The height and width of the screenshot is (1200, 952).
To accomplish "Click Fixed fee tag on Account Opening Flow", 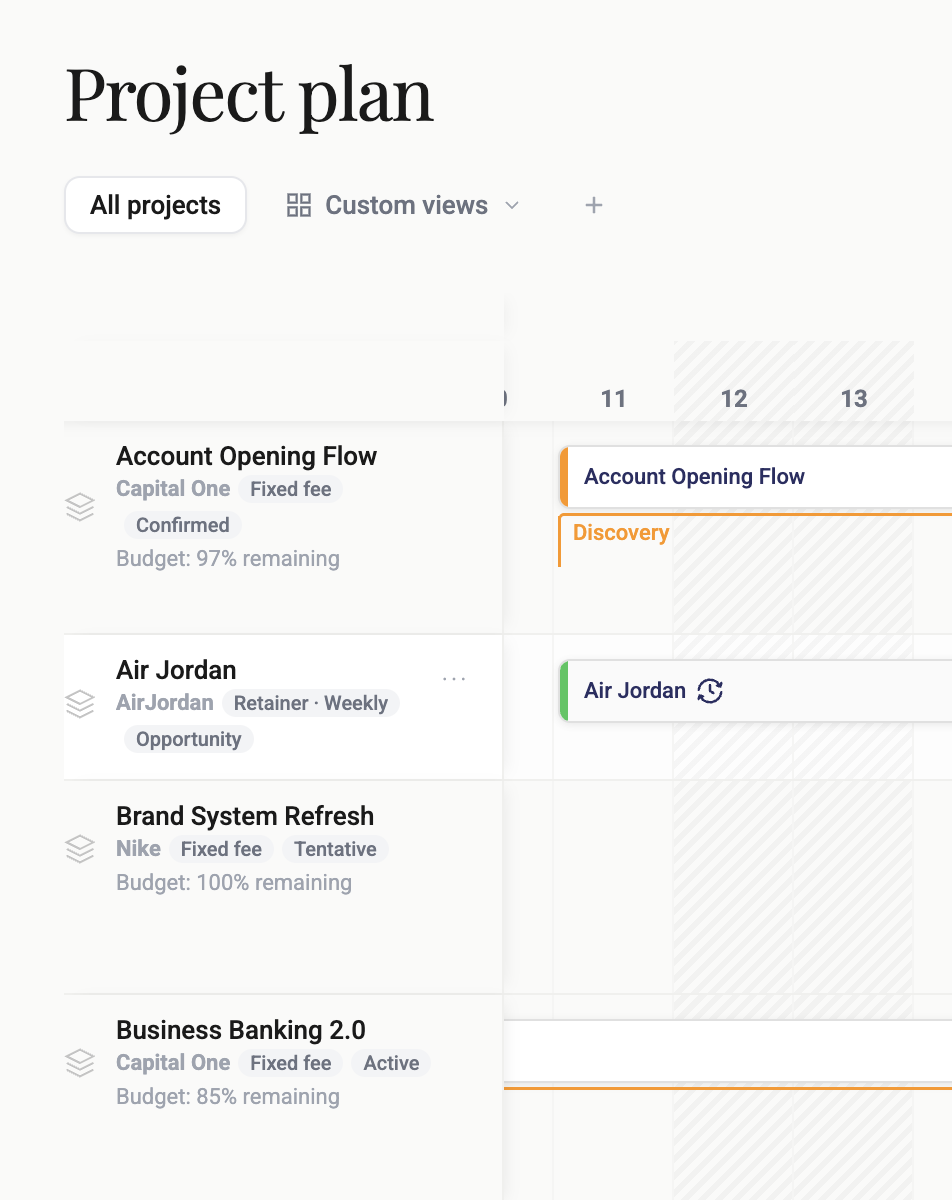I will click(x=290, y=489).
